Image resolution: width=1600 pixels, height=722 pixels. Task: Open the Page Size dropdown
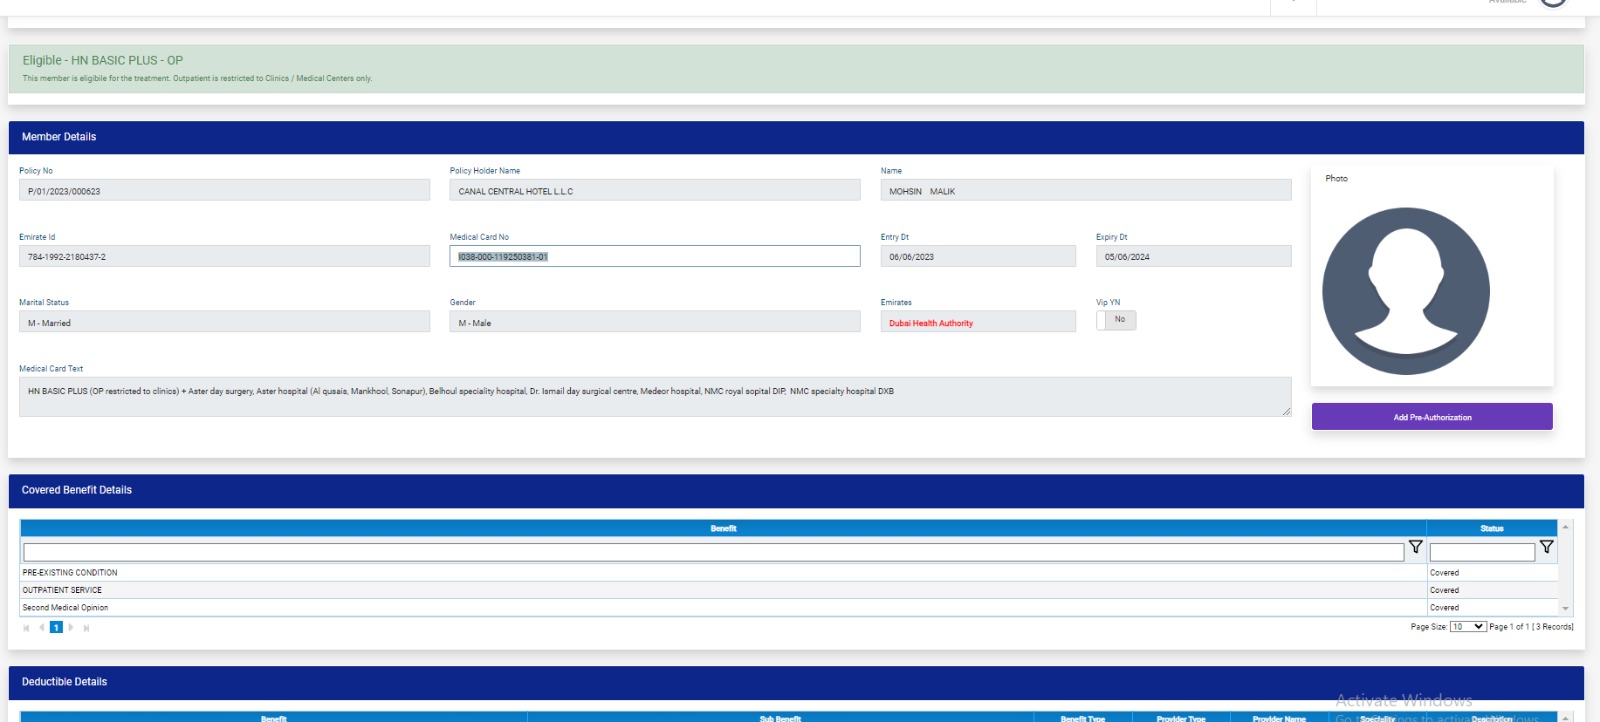(1468, 627)
